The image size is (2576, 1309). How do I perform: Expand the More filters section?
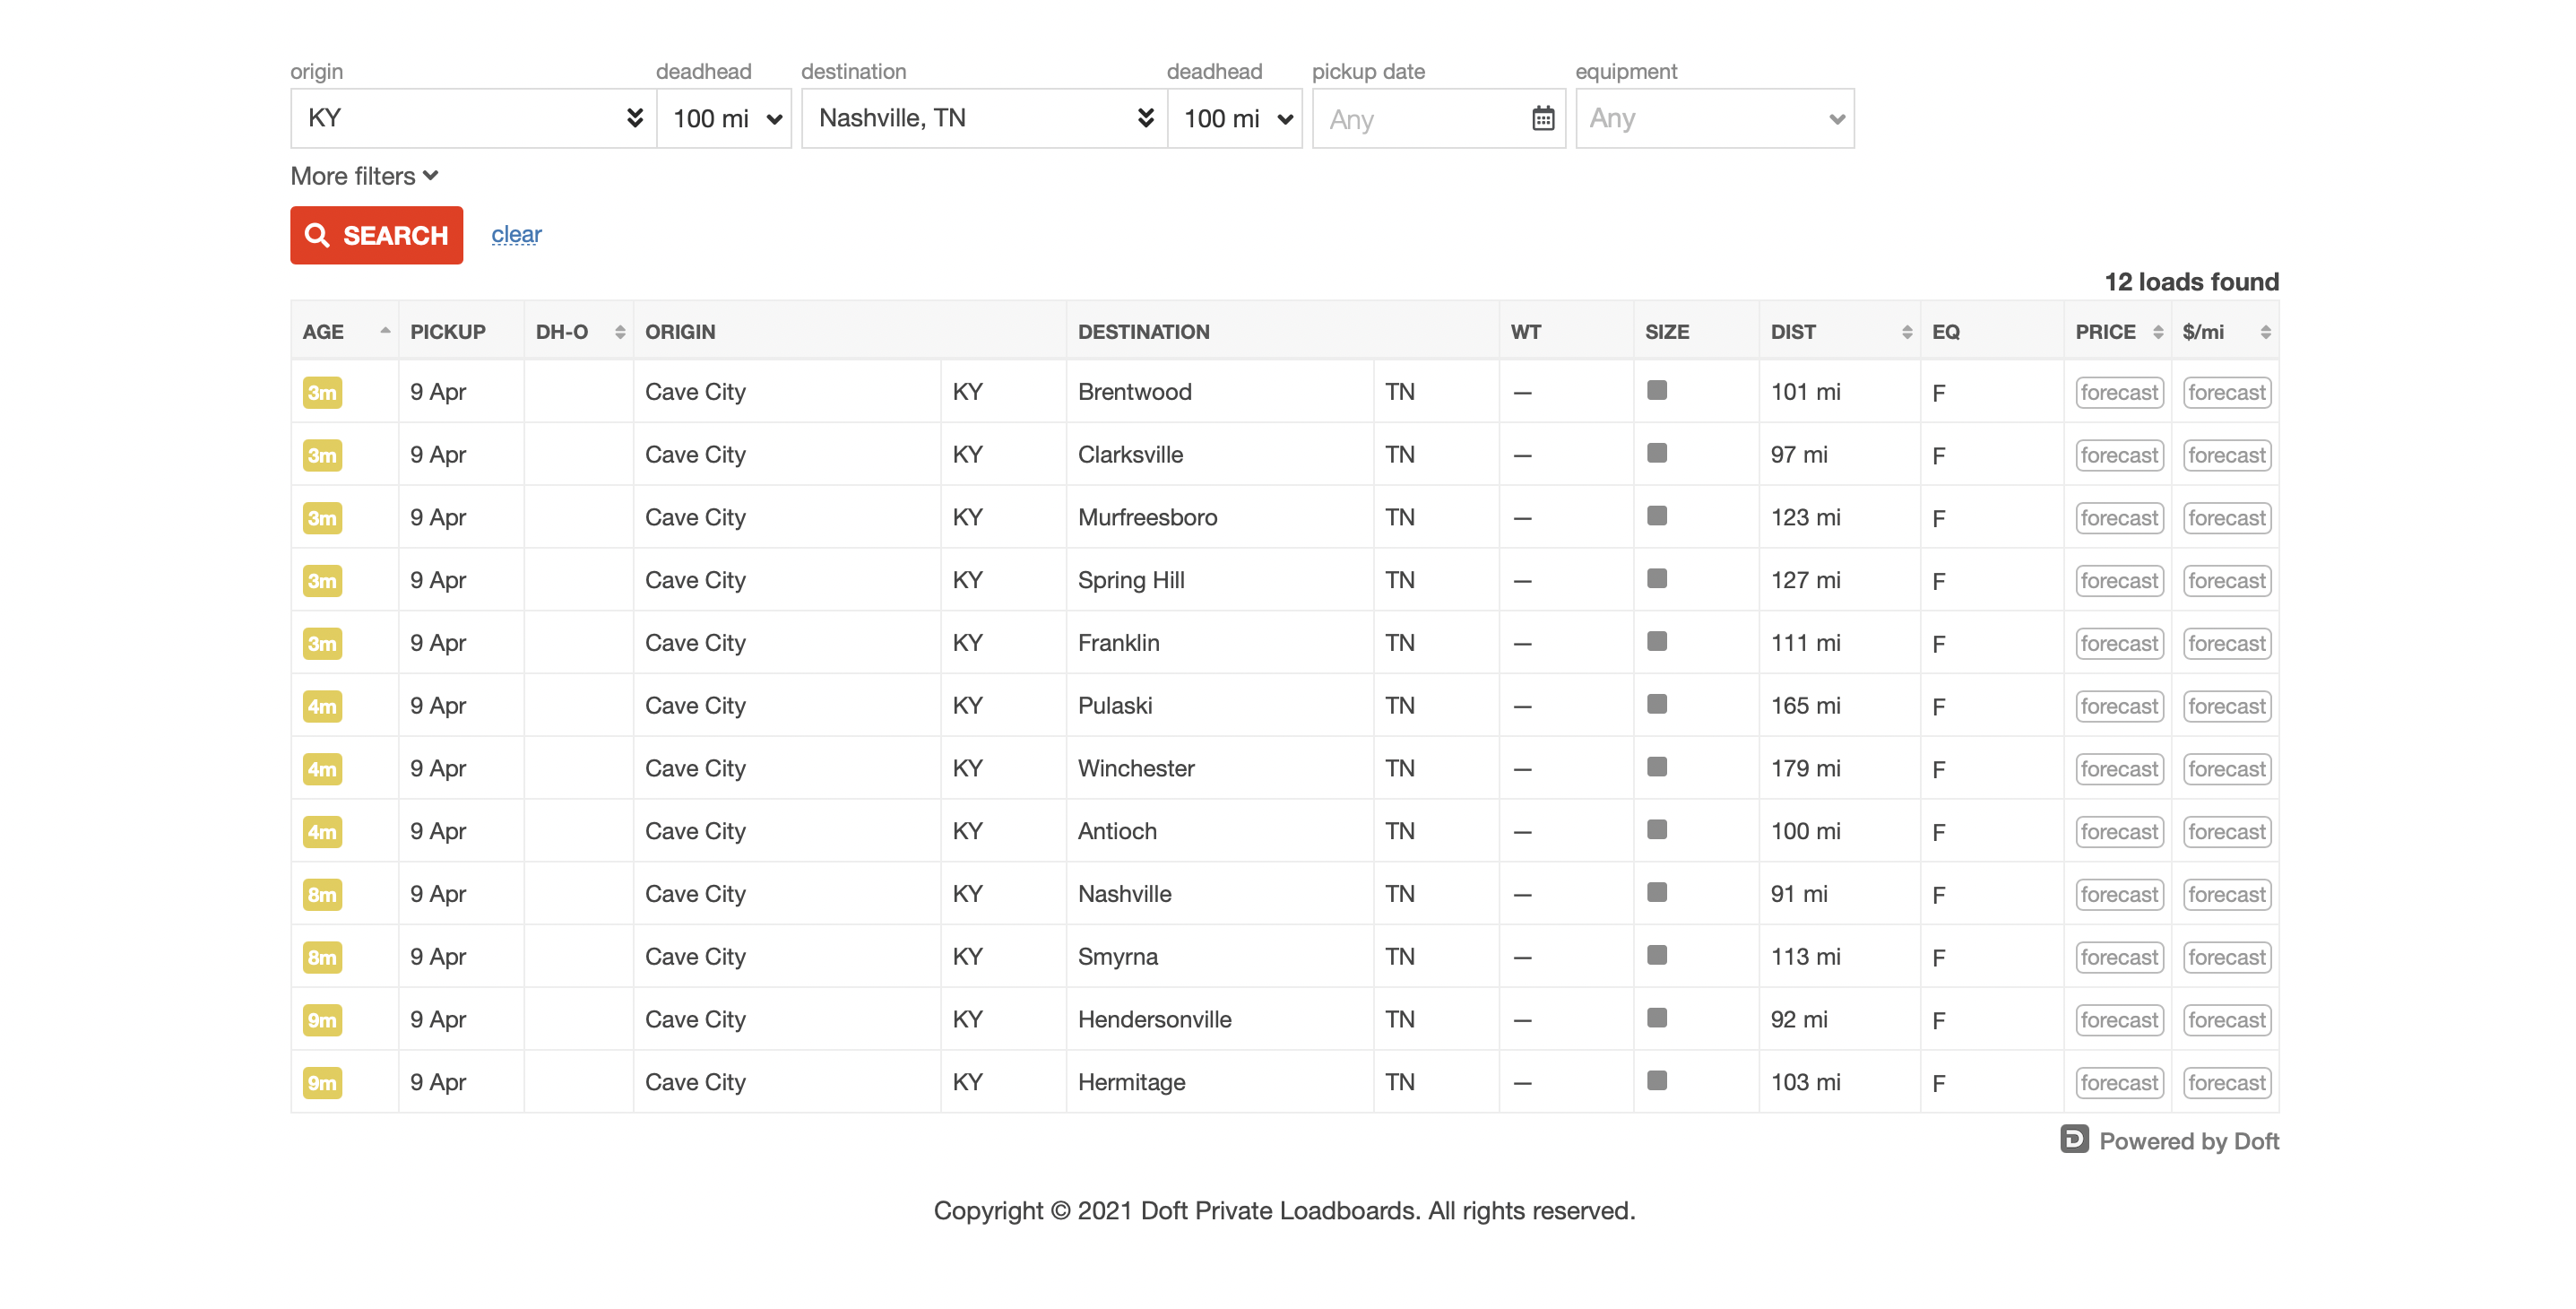pyautogui.click(x=364, y=176)
